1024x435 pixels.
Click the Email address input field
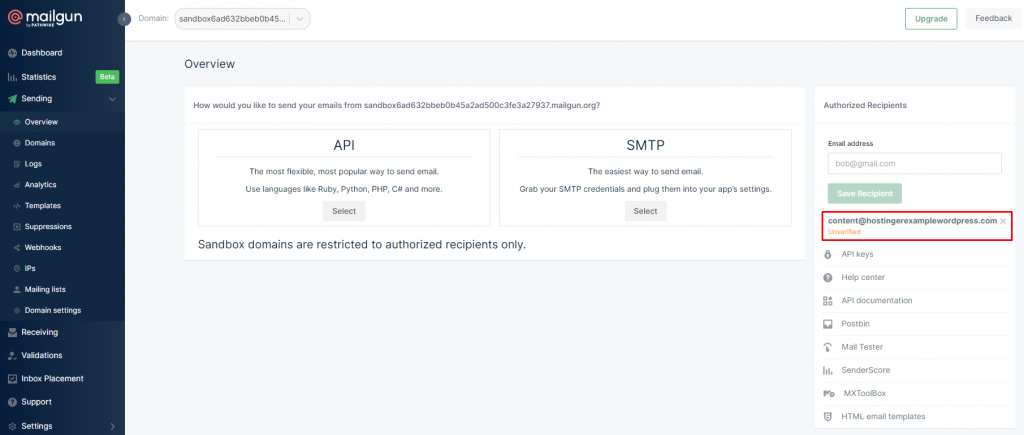[x=914, y=163]
